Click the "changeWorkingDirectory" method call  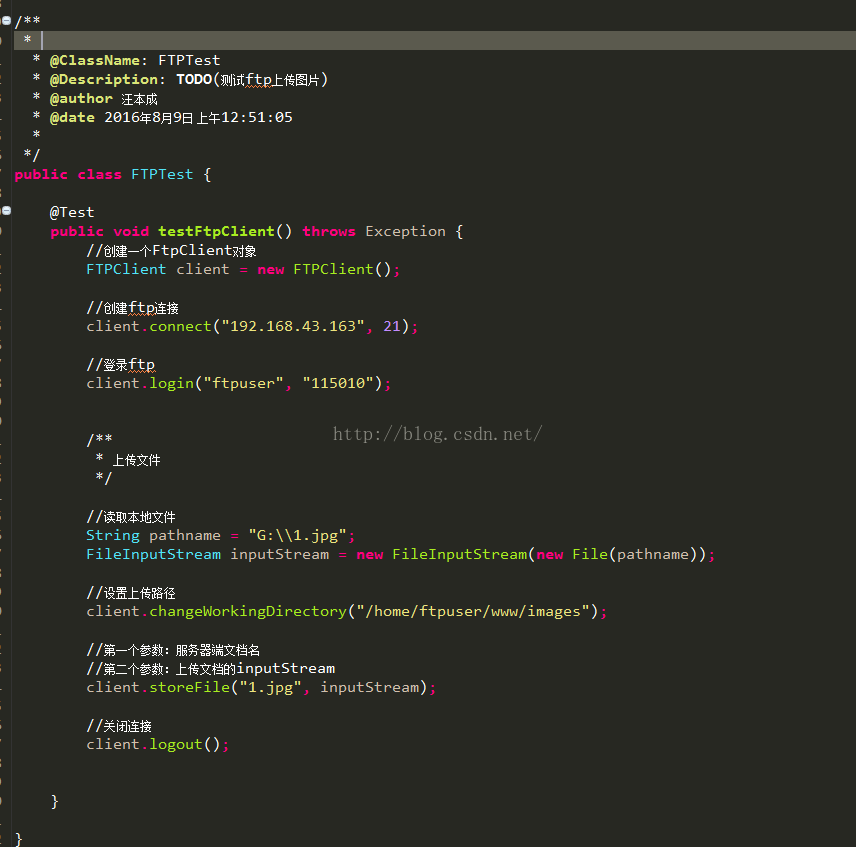pyautogui.click(x=248, y=612)
